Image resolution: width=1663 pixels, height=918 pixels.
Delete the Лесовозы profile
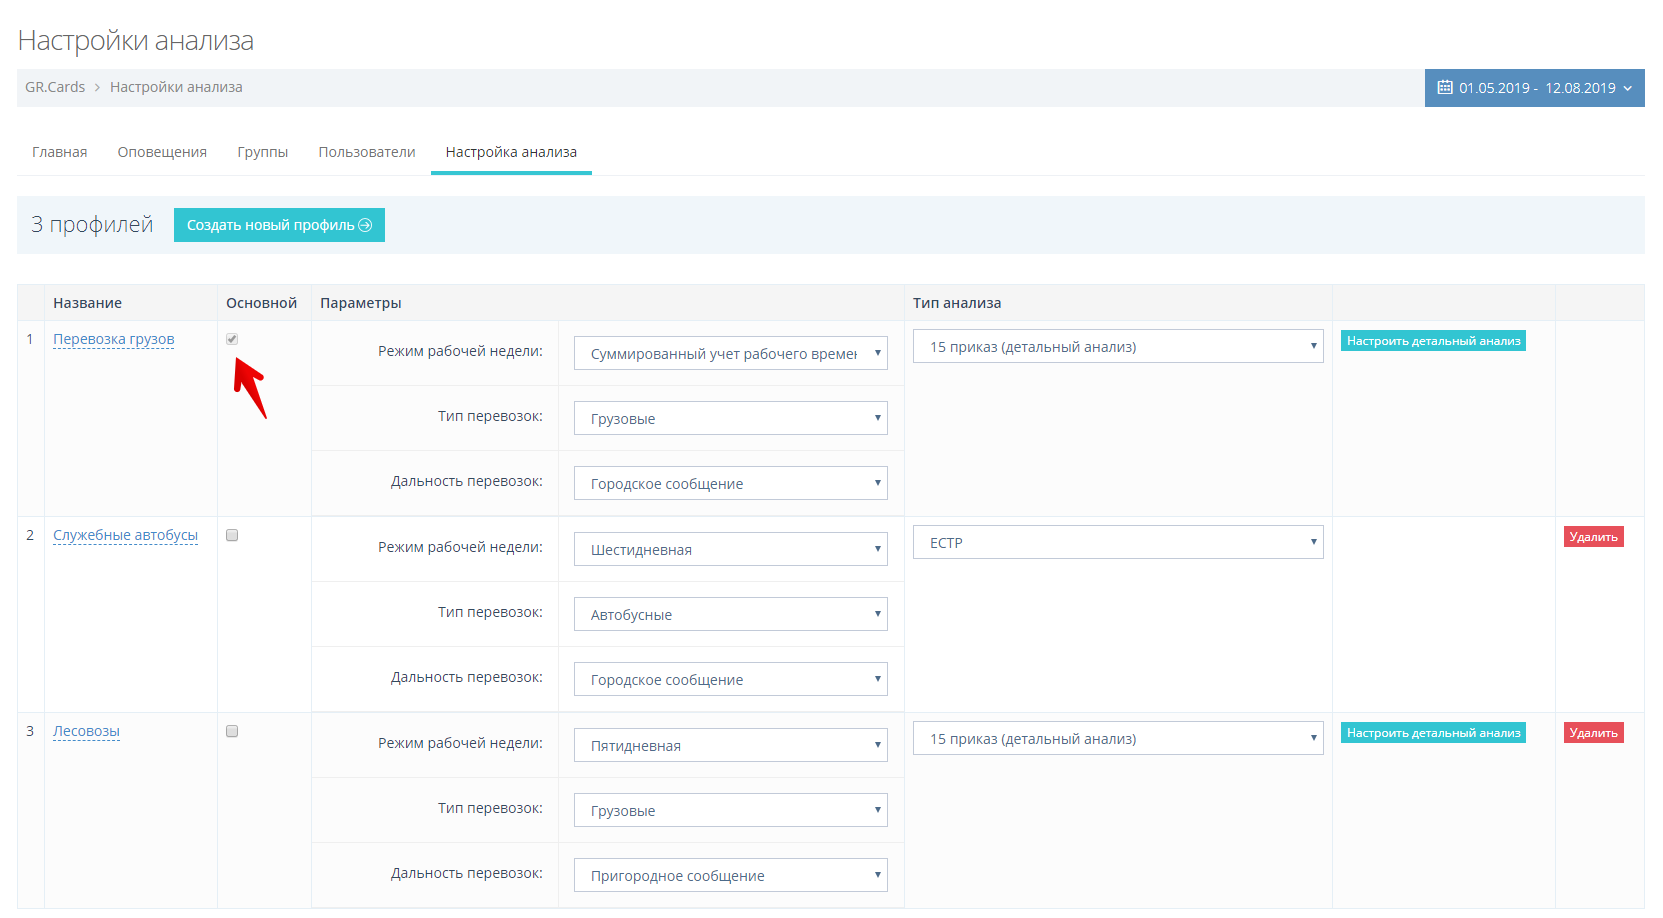coord(1593,733)
